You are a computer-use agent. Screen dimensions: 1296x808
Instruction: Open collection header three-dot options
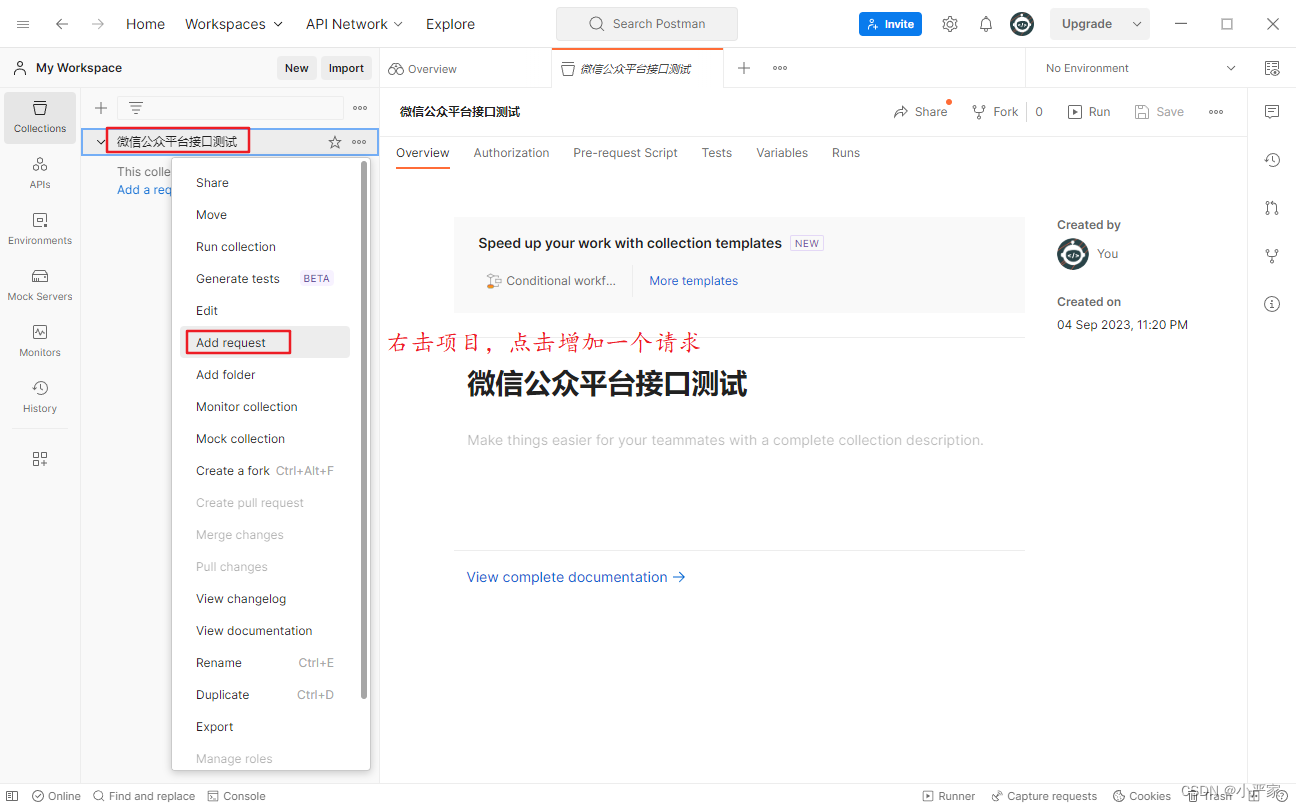point(1216,112)
